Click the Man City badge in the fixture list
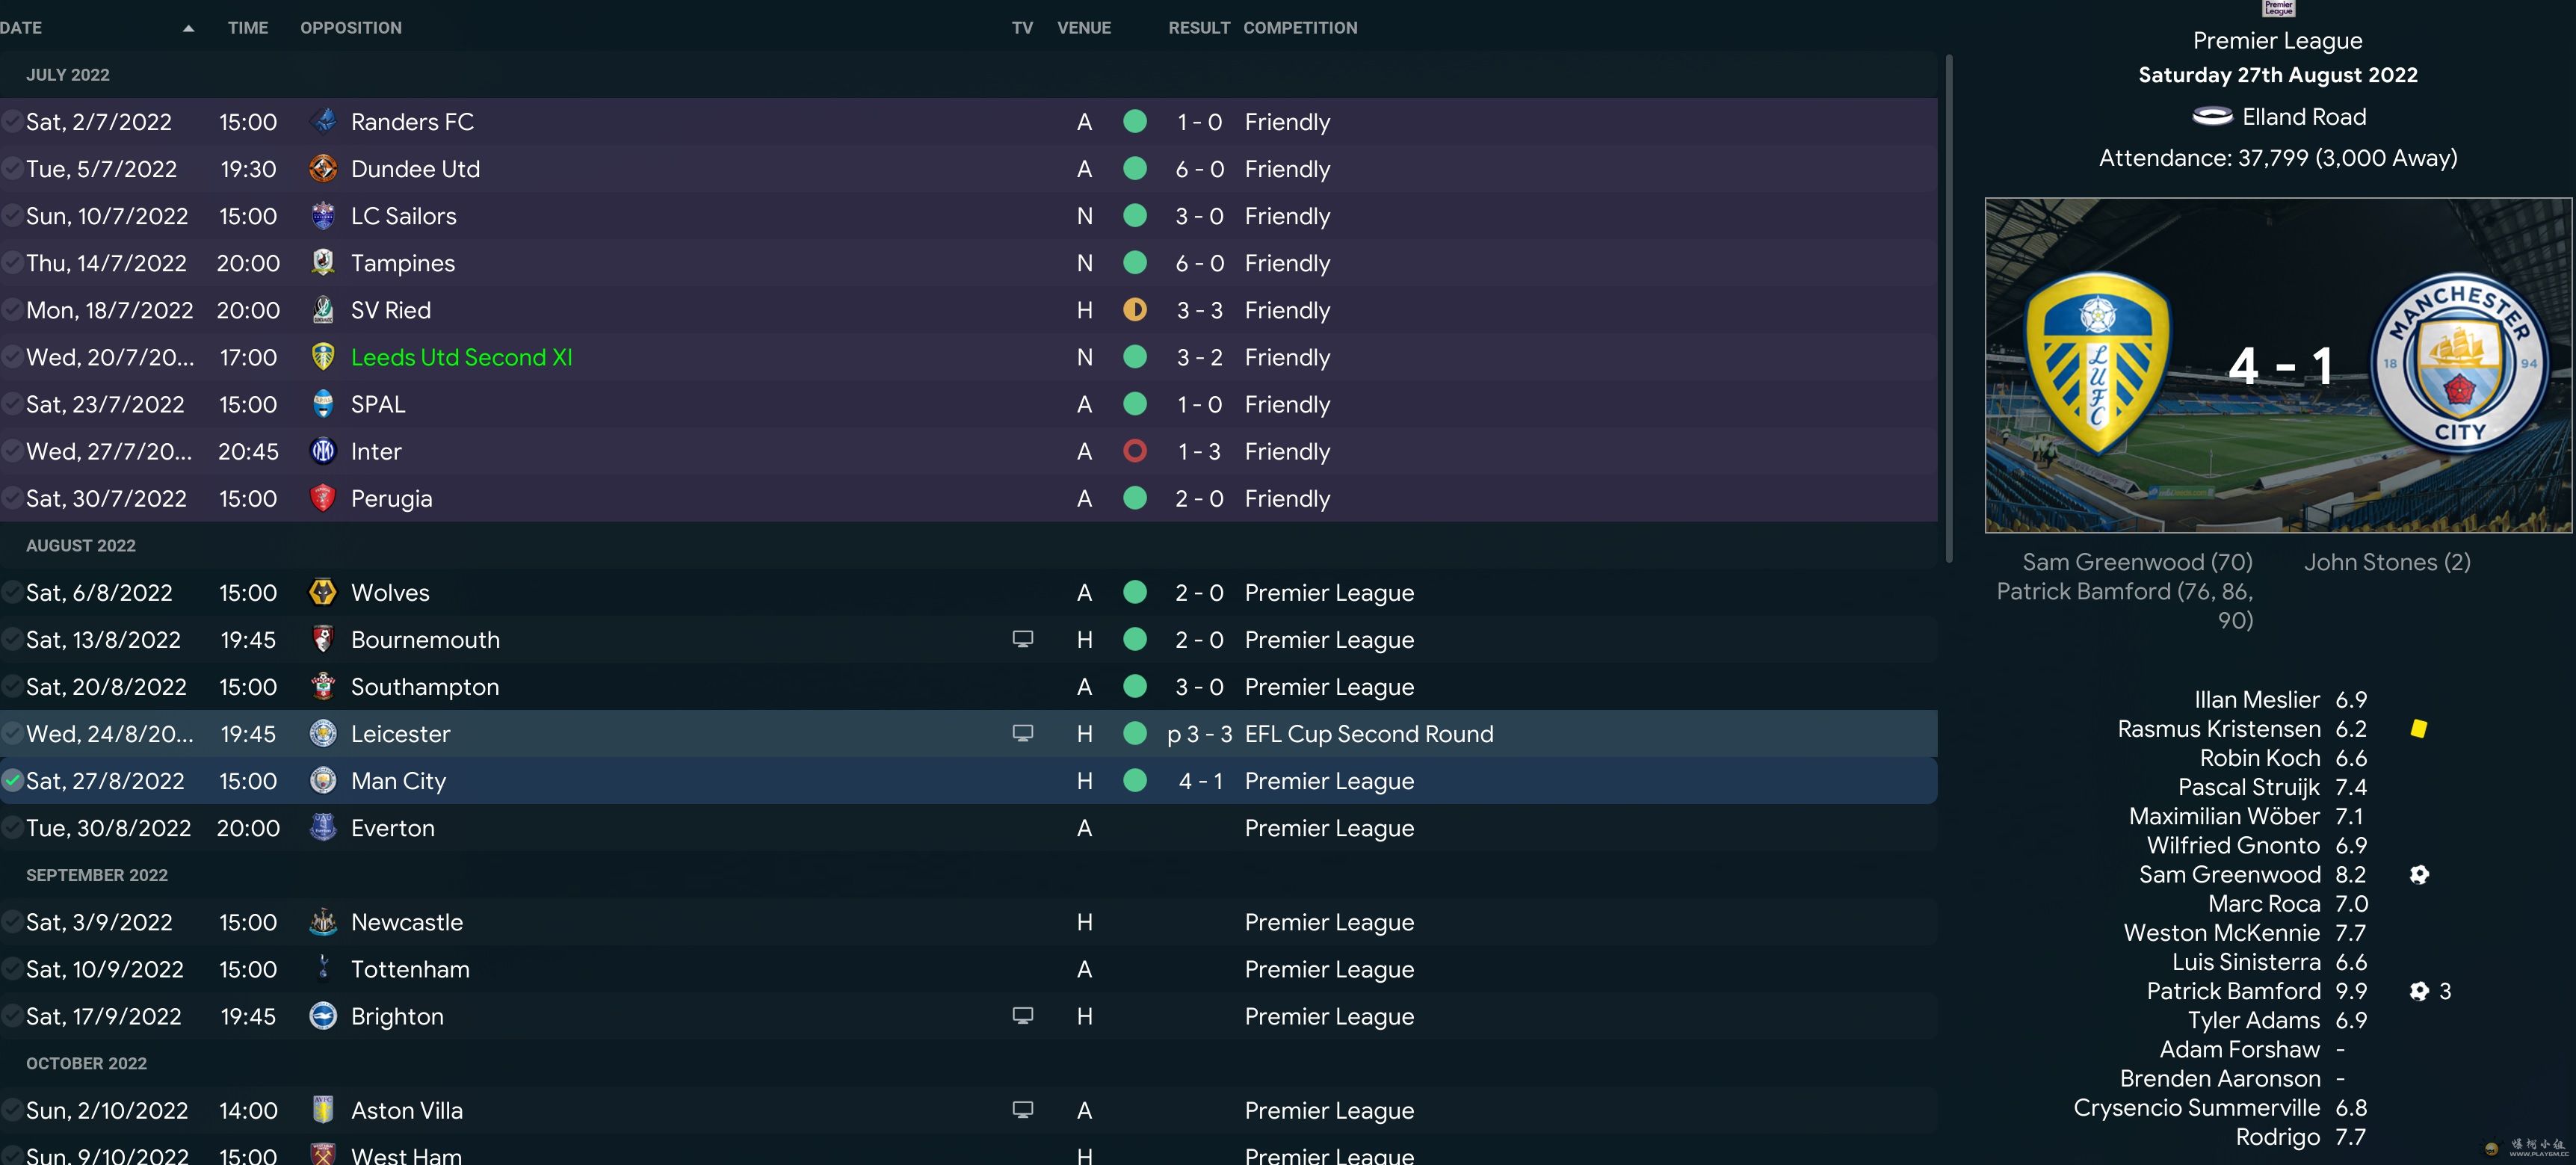The height and width of the screenshot is (1165, 2576). coord(322,781)
